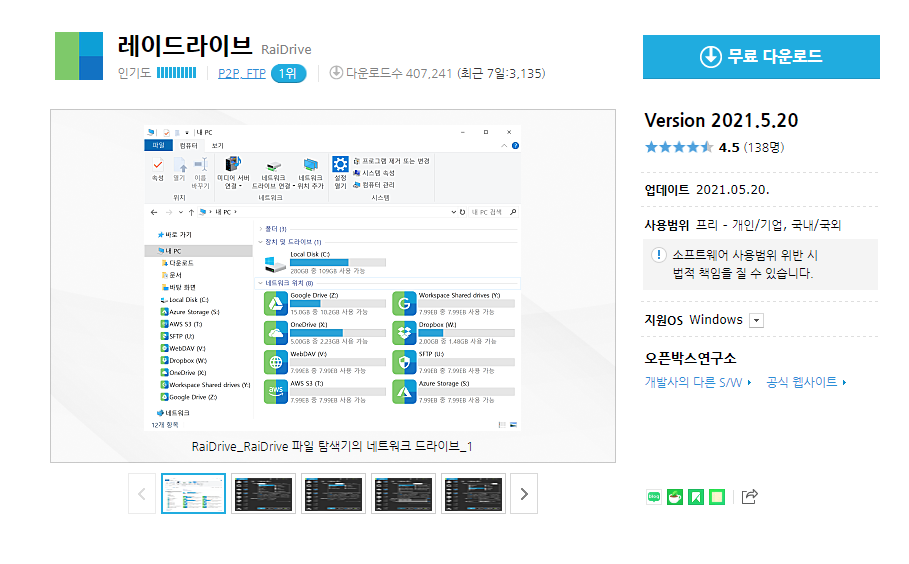
Task: Select the fifth screenshot thumbnail
Action: pos(474,494)
